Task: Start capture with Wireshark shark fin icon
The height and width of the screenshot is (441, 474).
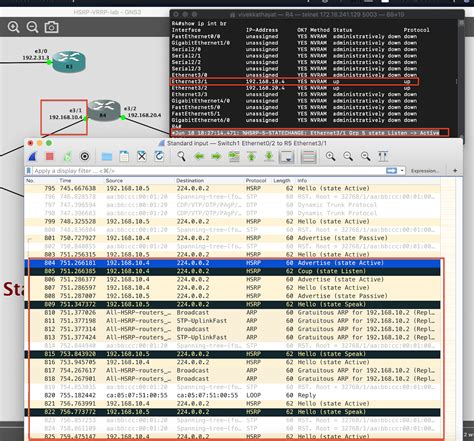Action: (x=33, y=156)
